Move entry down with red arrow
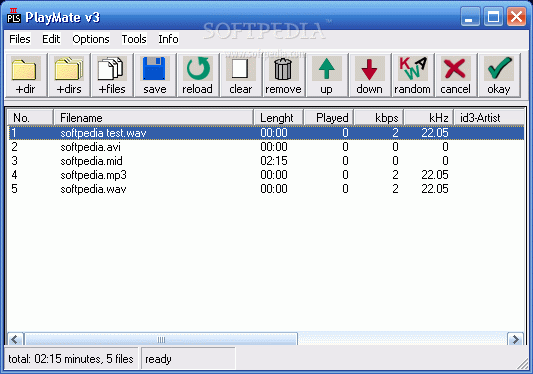Image resolution: width=533 pixels, height=374 pixels. (x=369, y=75)
